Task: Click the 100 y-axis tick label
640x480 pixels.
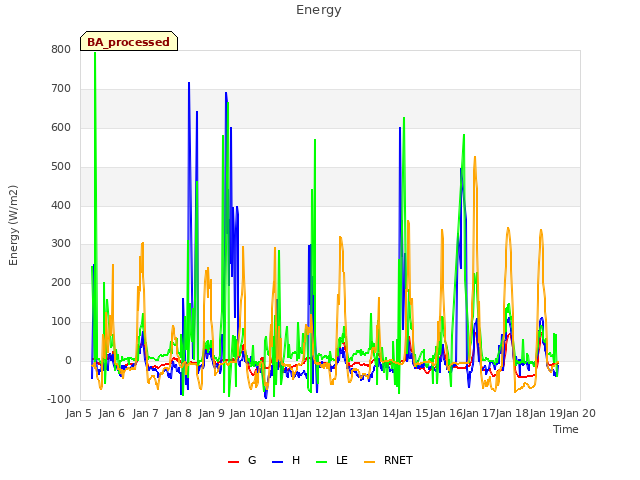Action: (61, 322)
